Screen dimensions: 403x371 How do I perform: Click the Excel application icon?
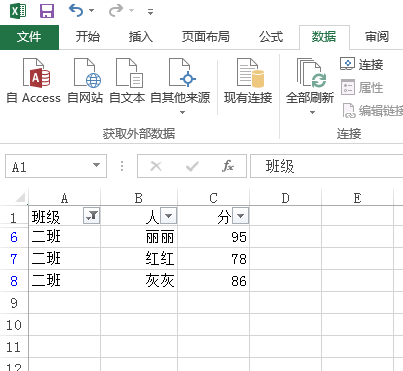click(18, 11)
